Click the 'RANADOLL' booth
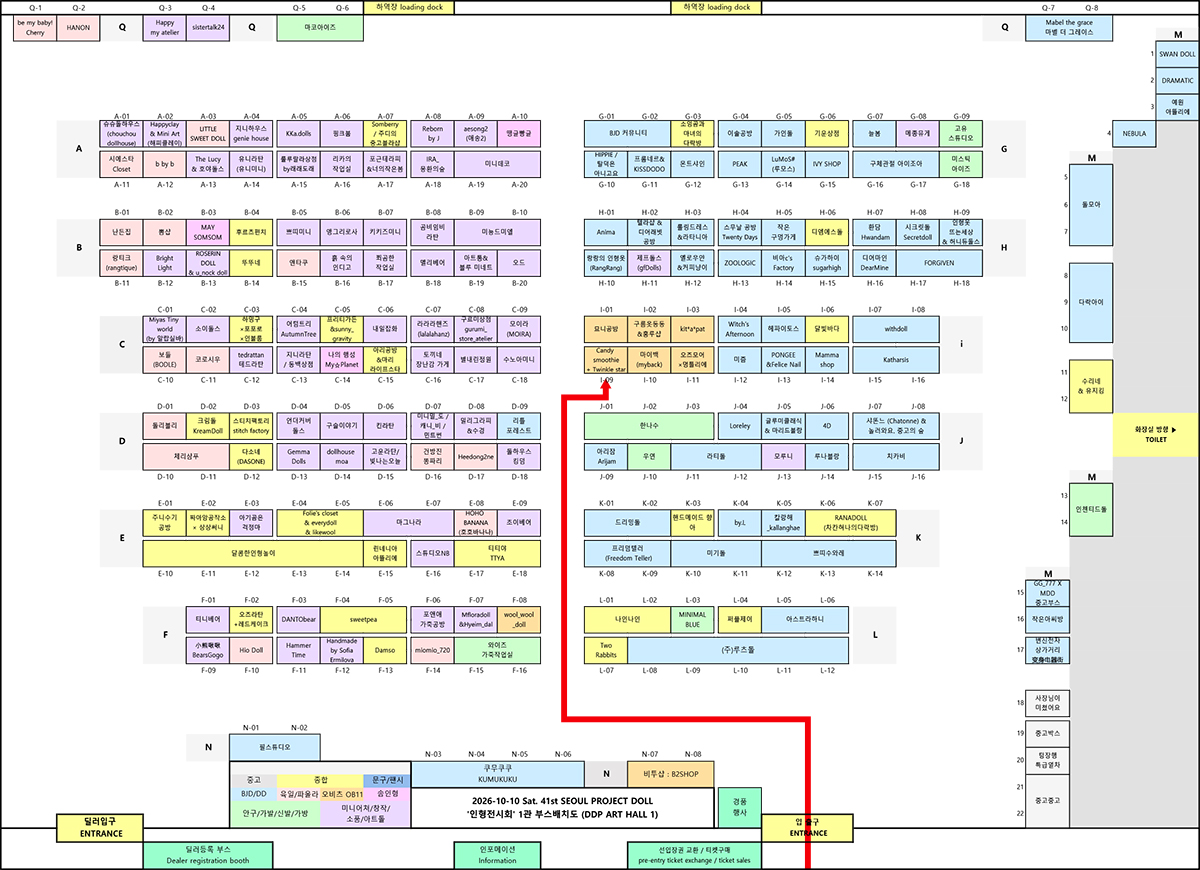 pyautogui.click(x=849, y=522)
